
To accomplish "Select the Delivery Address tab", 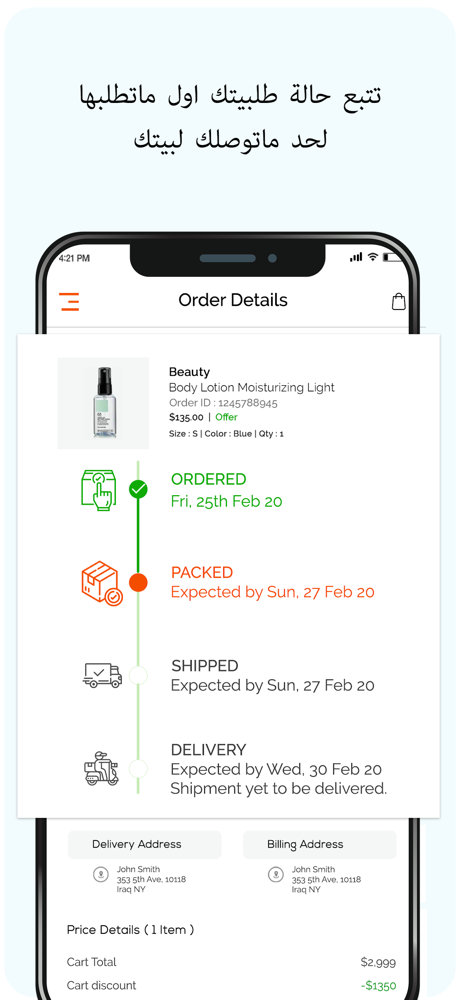I will (145, 844).
